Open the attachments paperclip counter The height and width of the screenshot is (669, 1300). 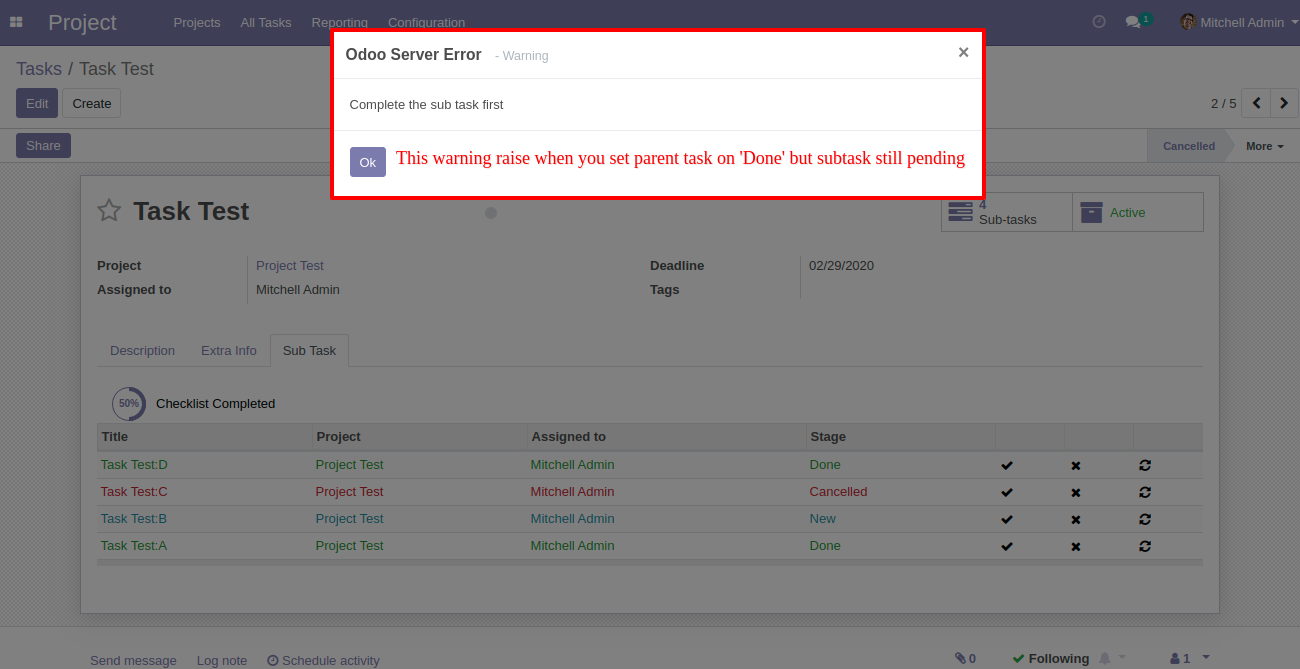965,658
